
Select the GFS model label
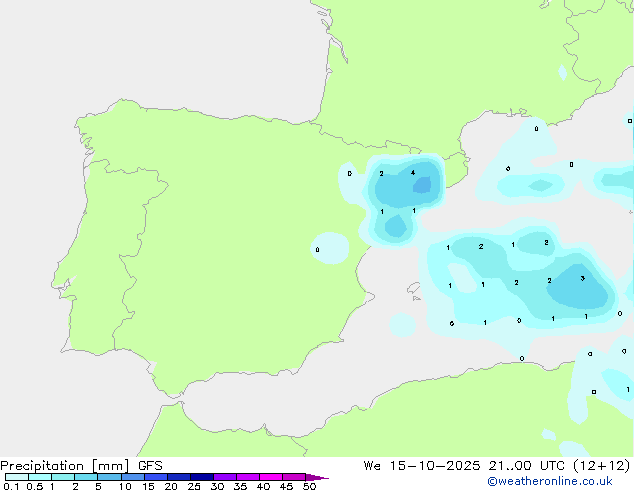tap(150, 466)
